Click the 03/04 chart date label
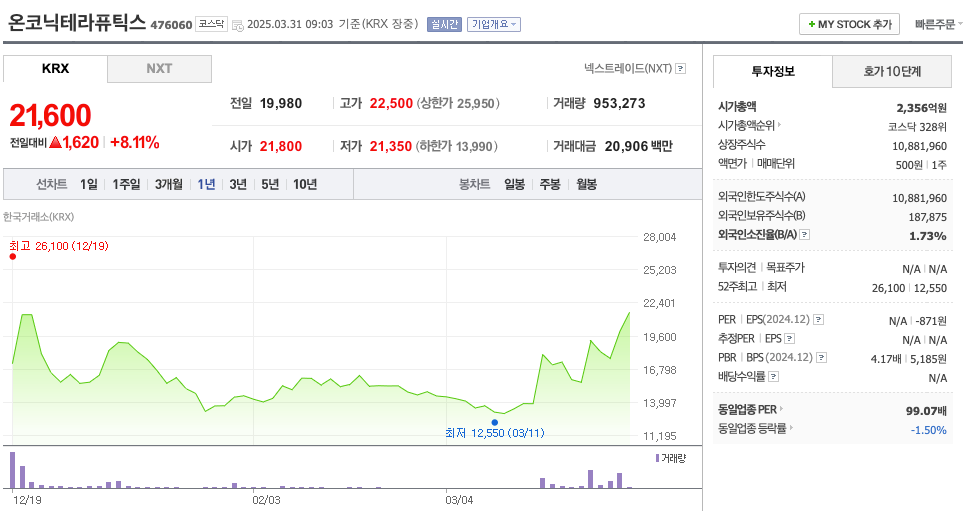The height and width of the screenshot is (511, 967). [x=459, y=500]
